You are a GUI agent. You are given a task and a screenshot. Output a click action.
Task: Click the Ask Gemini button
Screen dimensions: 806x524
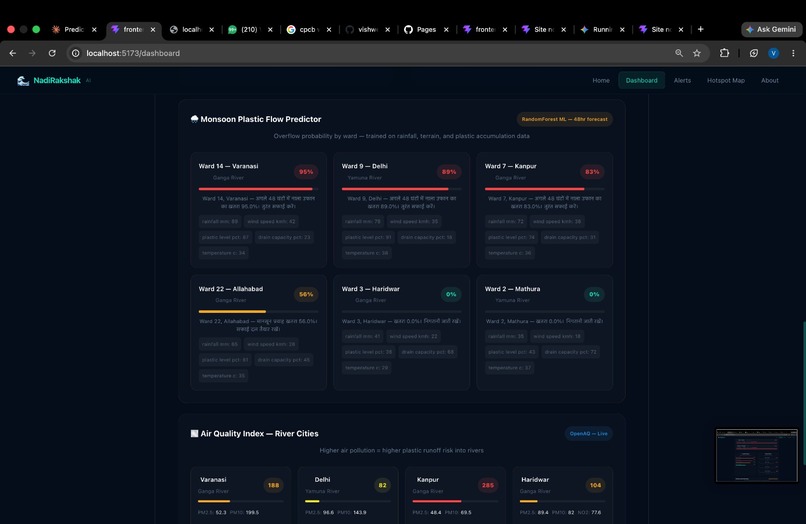point(772,29)
